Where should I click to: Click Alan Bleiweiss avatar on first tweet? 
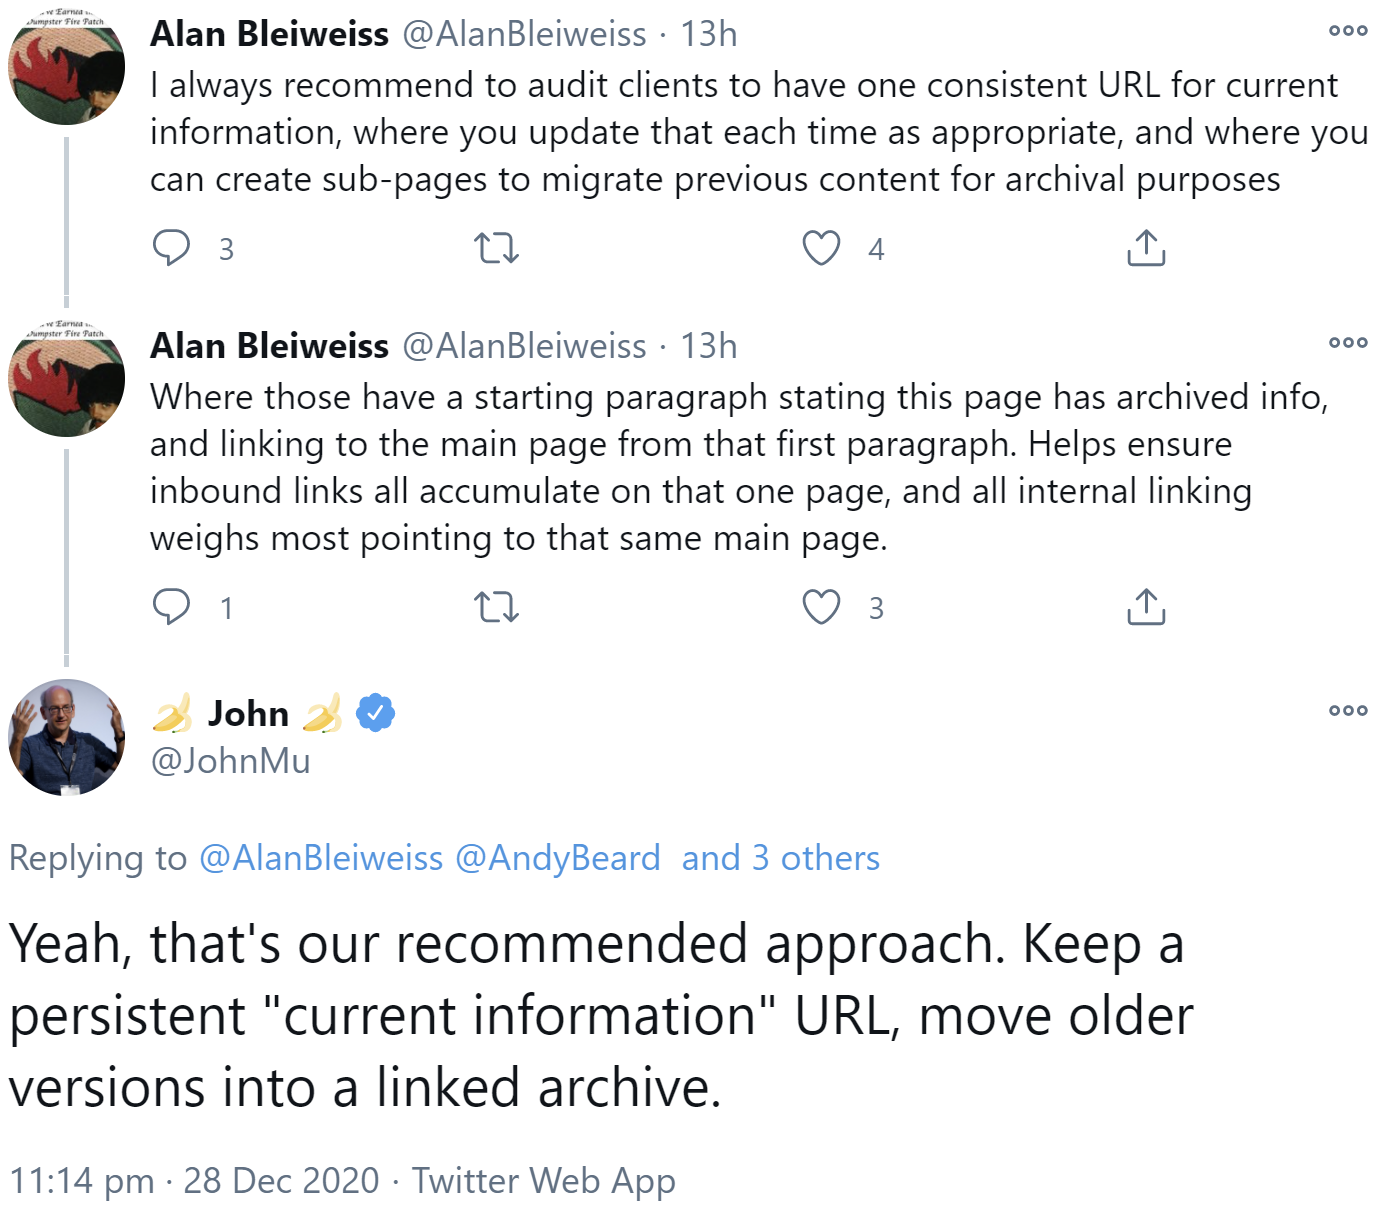point(67,66)
